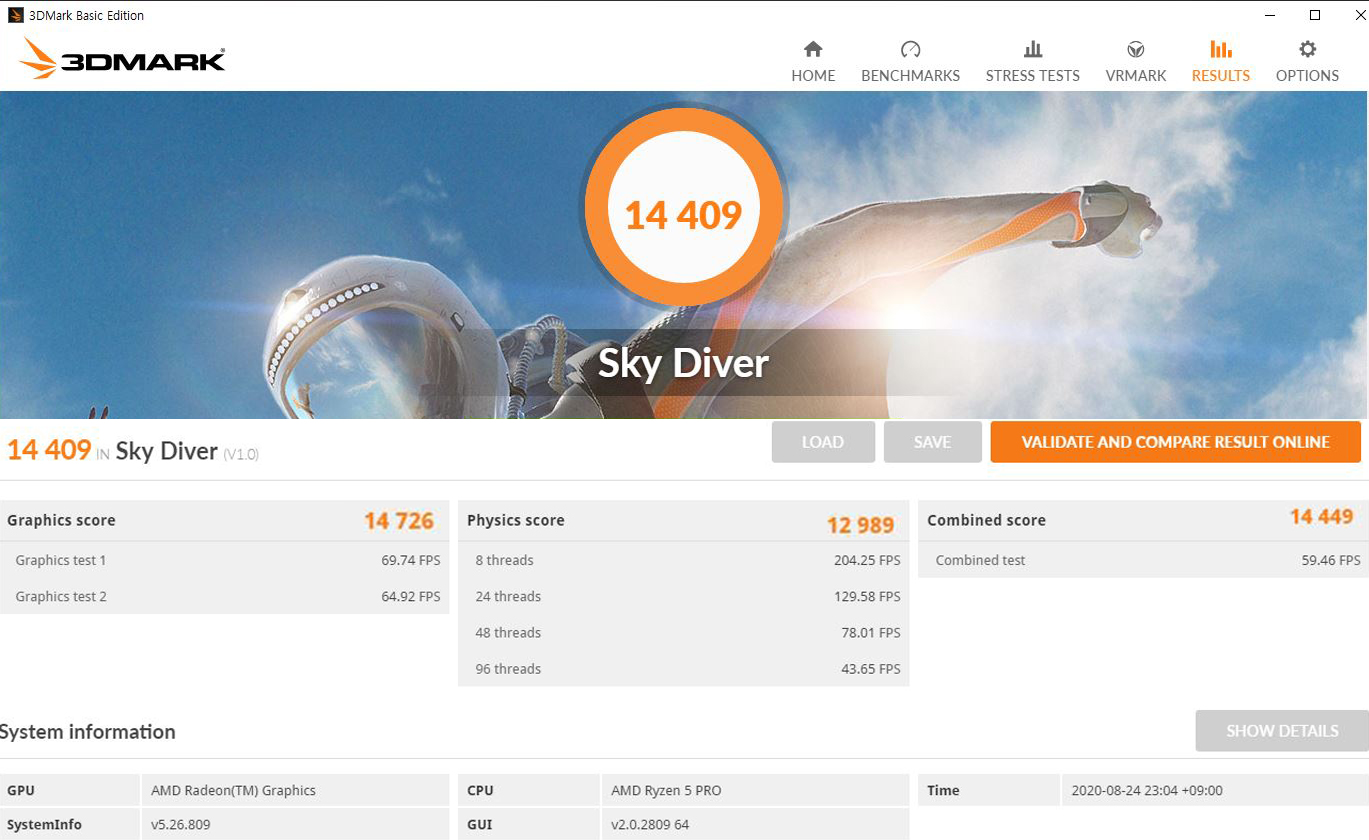
Task: Click the Results chart icon
Action: click(1221, 49)
